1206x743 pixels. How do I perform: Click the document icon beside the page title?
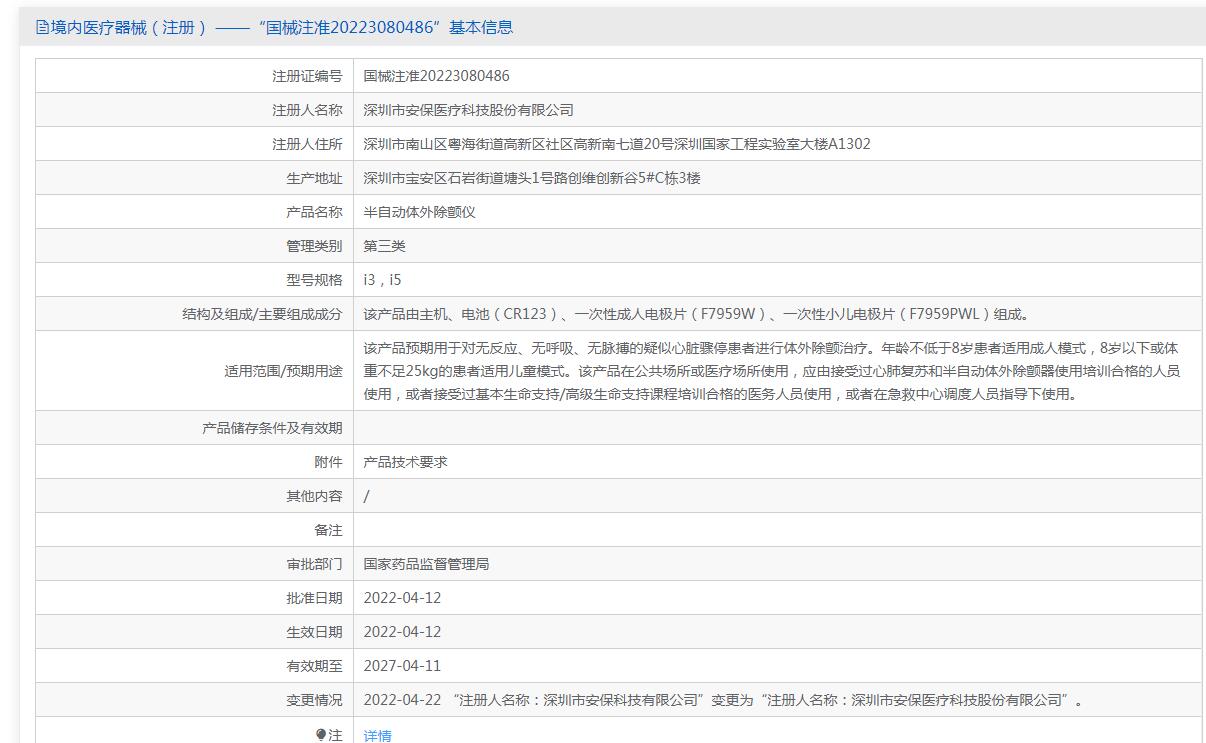[42, 27]
